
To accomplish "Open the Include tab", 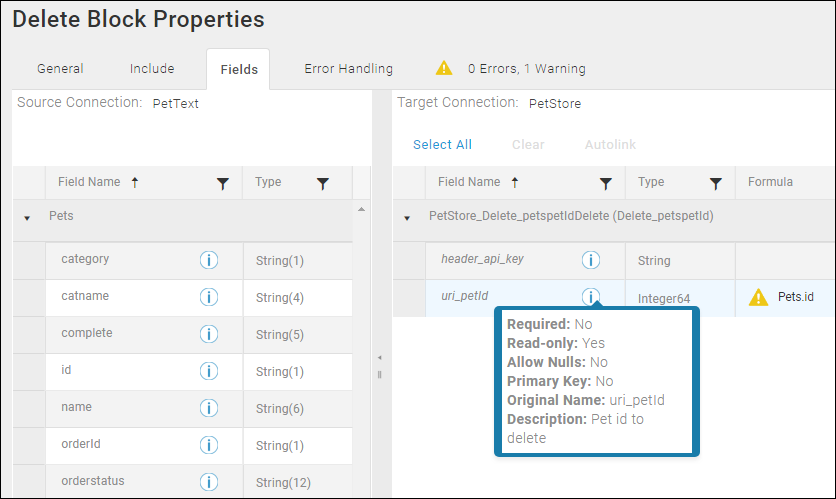I will (152, 69).
